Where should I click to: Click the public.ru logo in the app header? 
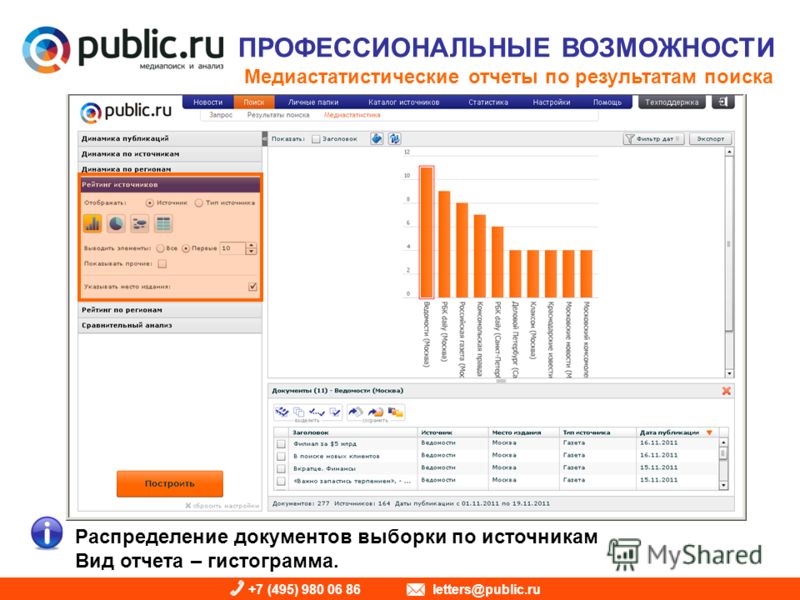coord(126,112)
